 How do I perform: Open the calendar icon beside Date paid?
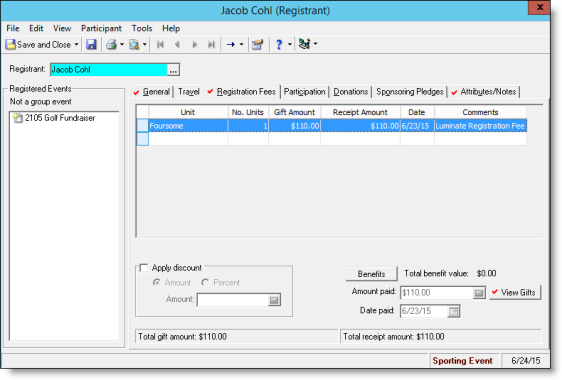pyautogui.click(x=454, y=311)
